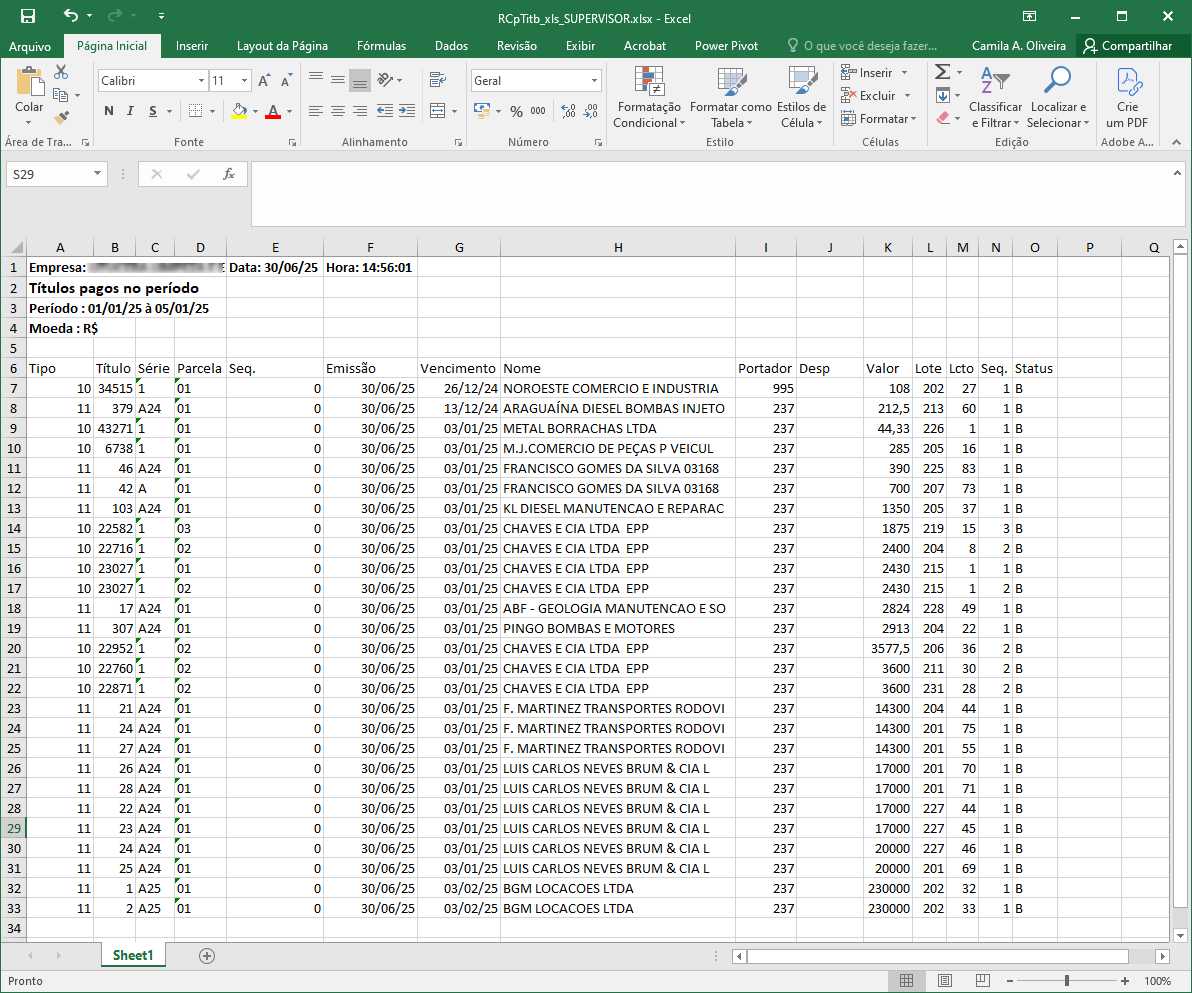Switch to the Inserir tab
This screenshot has width=1192, height=993.
click(x=192, y=46)
